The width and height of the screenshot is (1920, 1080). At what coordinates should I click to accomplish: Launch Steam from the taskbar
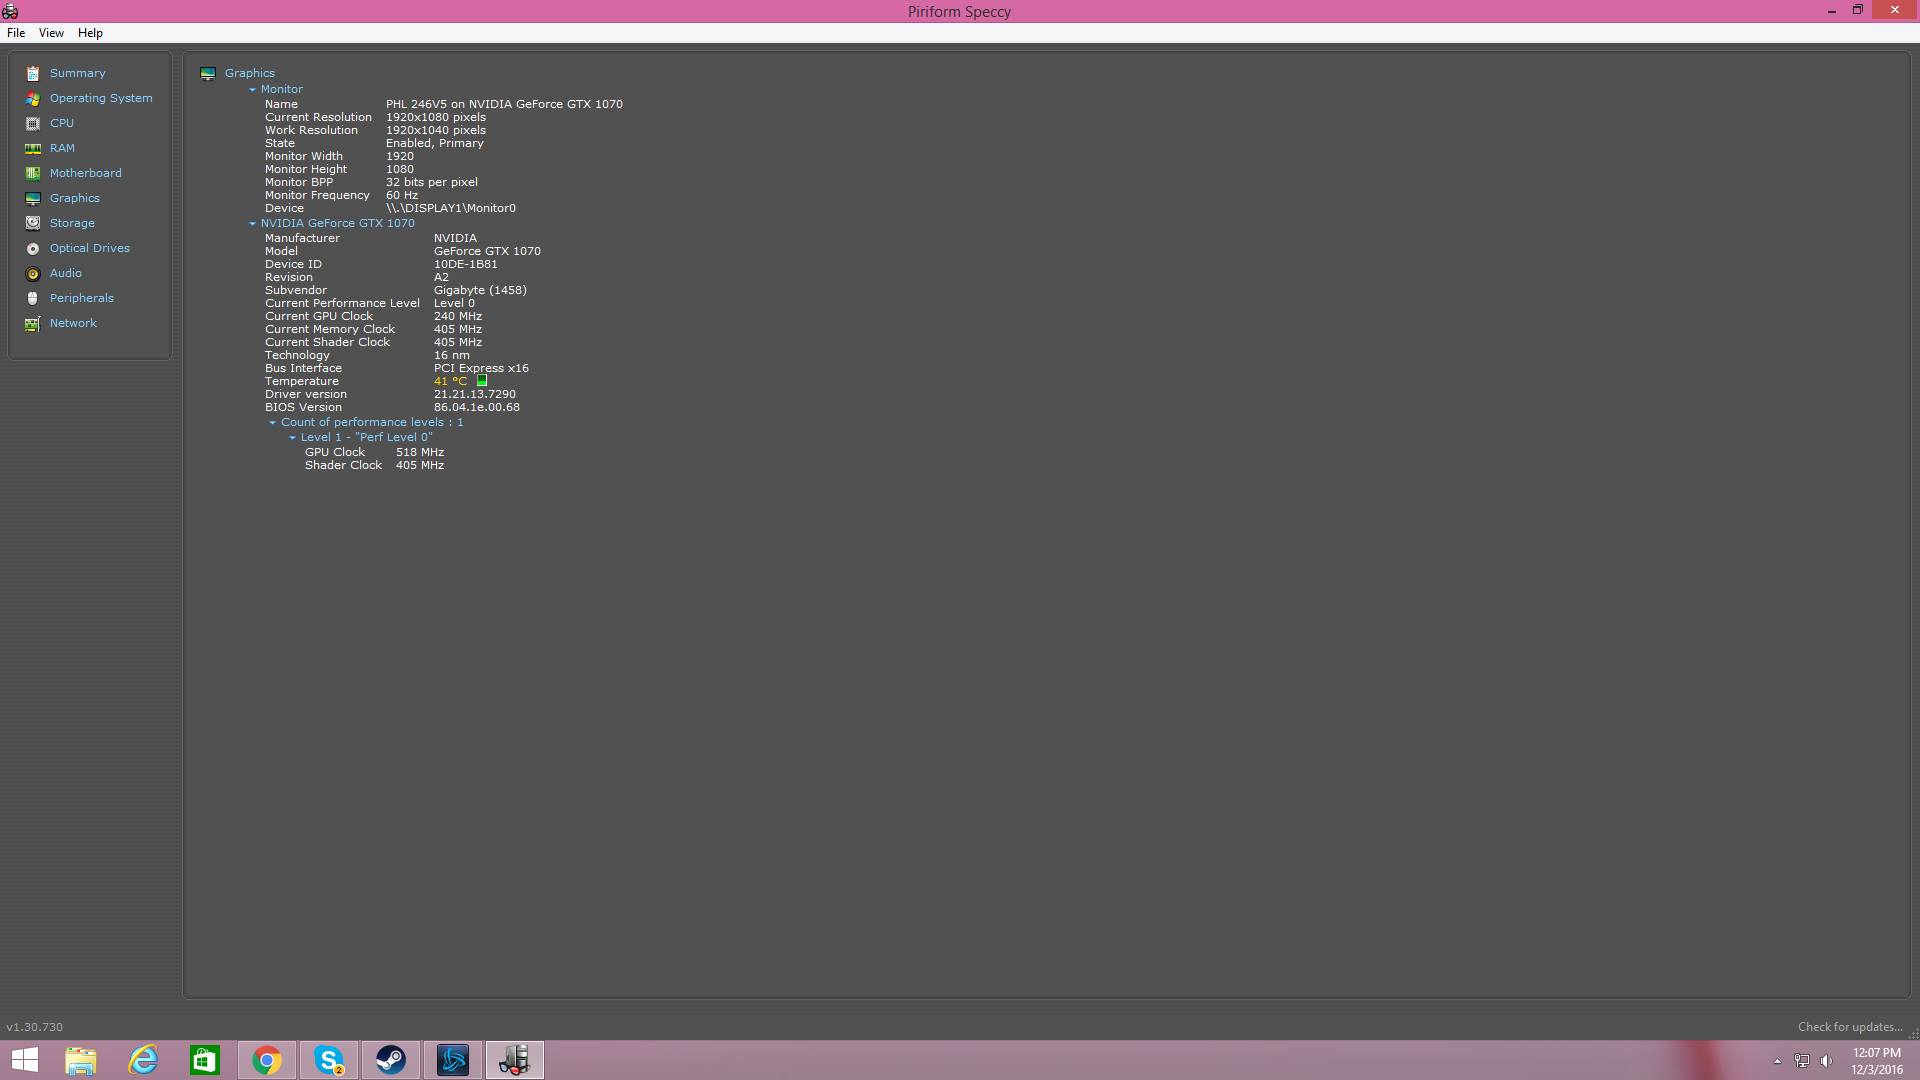click(390, 1060)
